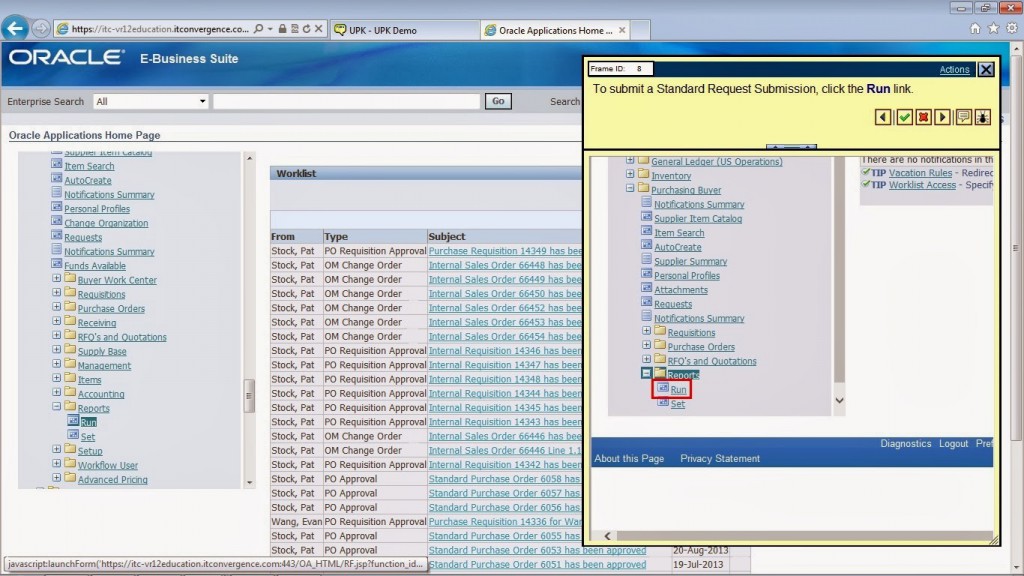Open a new browser tab

pyautogui.click(x=640, y=30)
